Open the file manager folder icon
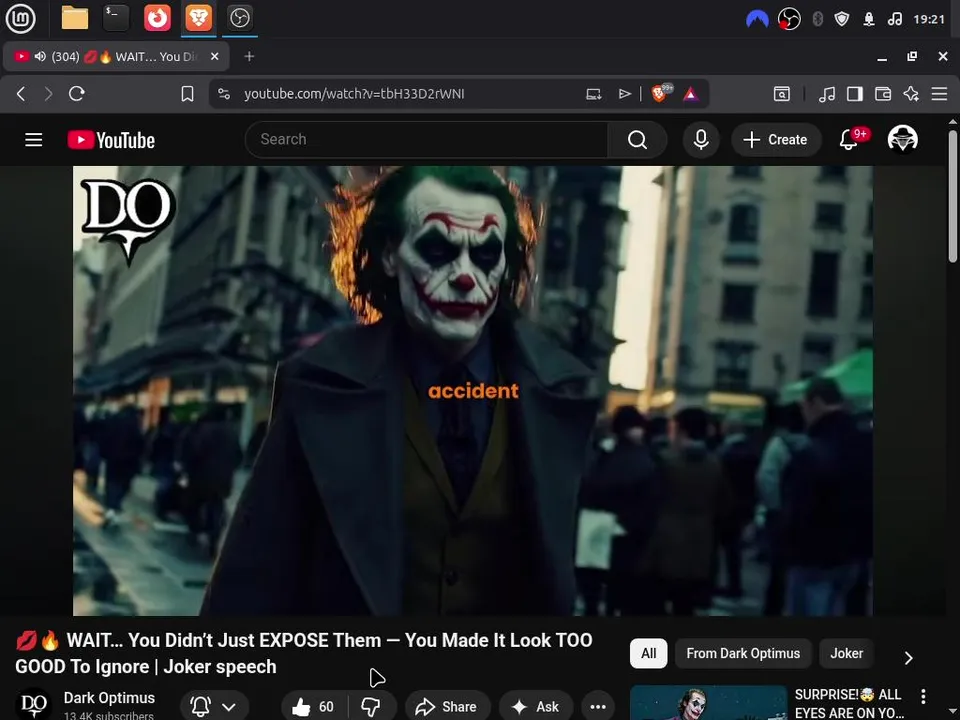The height and width of the screenshot is (720, 960). 75,18
